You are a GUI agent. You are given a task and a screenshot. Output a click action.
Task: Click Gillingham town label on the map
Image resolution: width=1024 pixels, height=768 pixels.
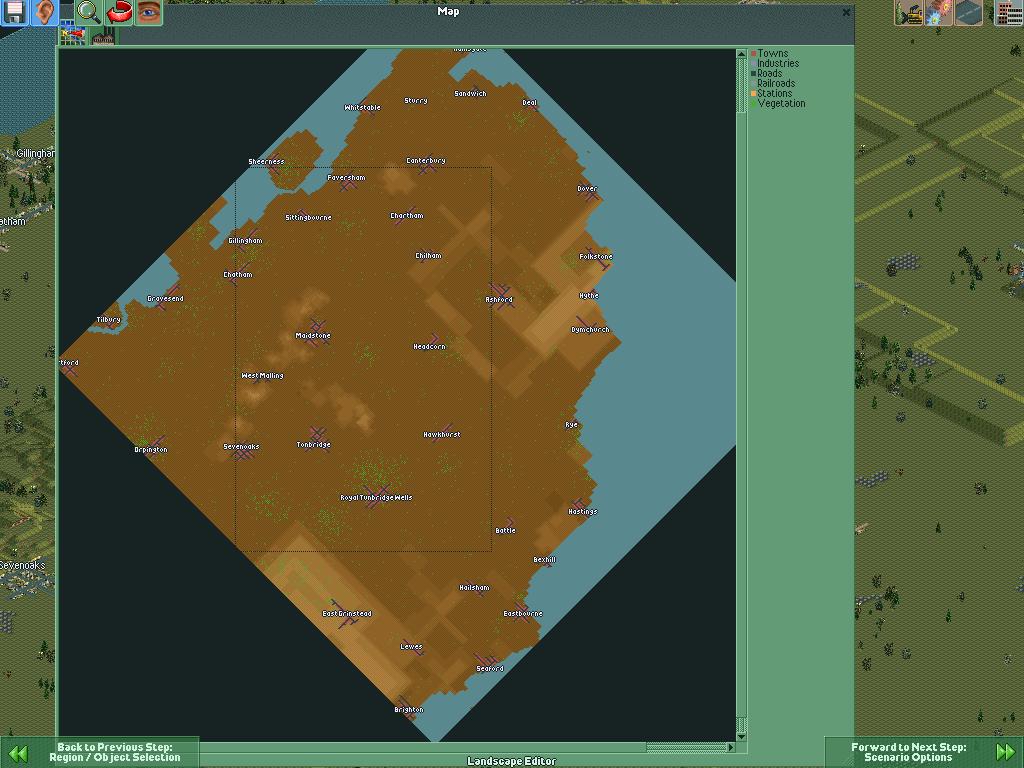245,241
